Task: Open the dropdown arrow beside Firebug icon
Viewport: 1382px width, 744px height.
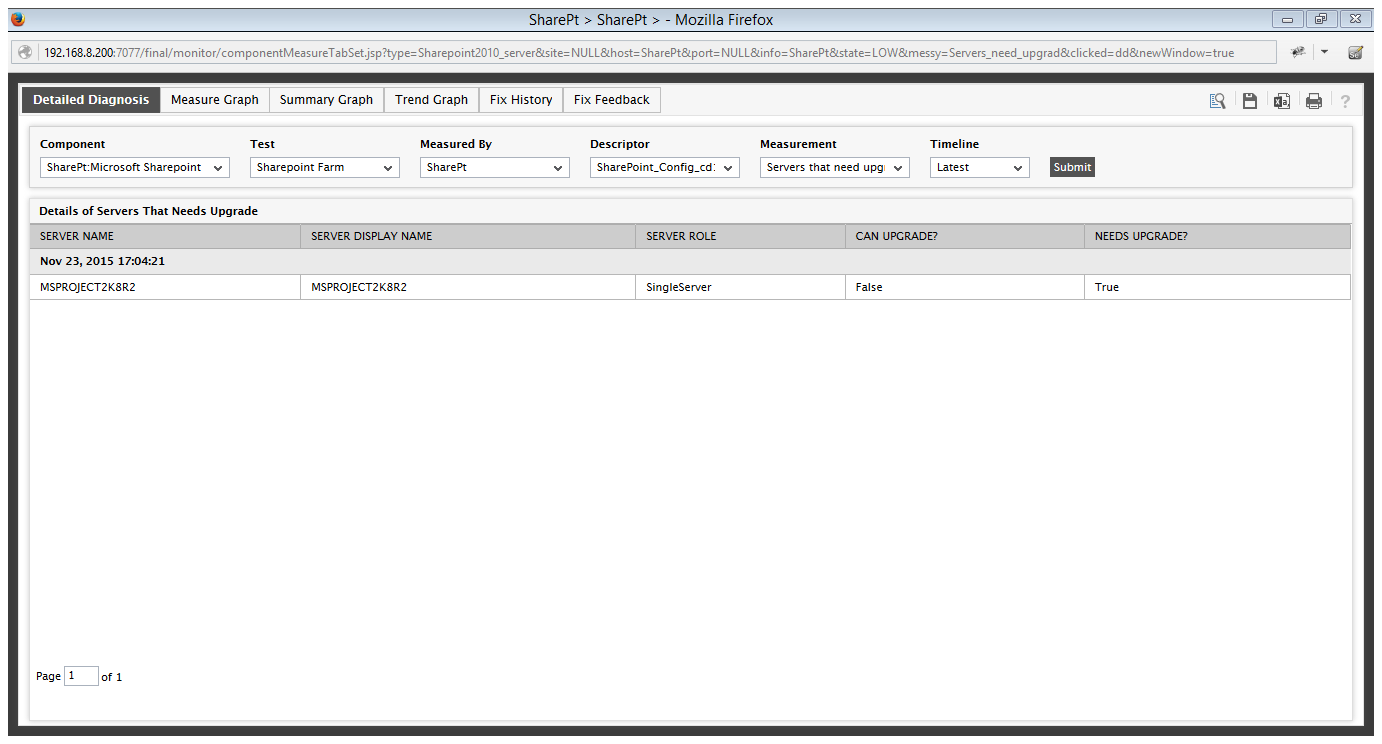Action: click(x=1324, y=52)
